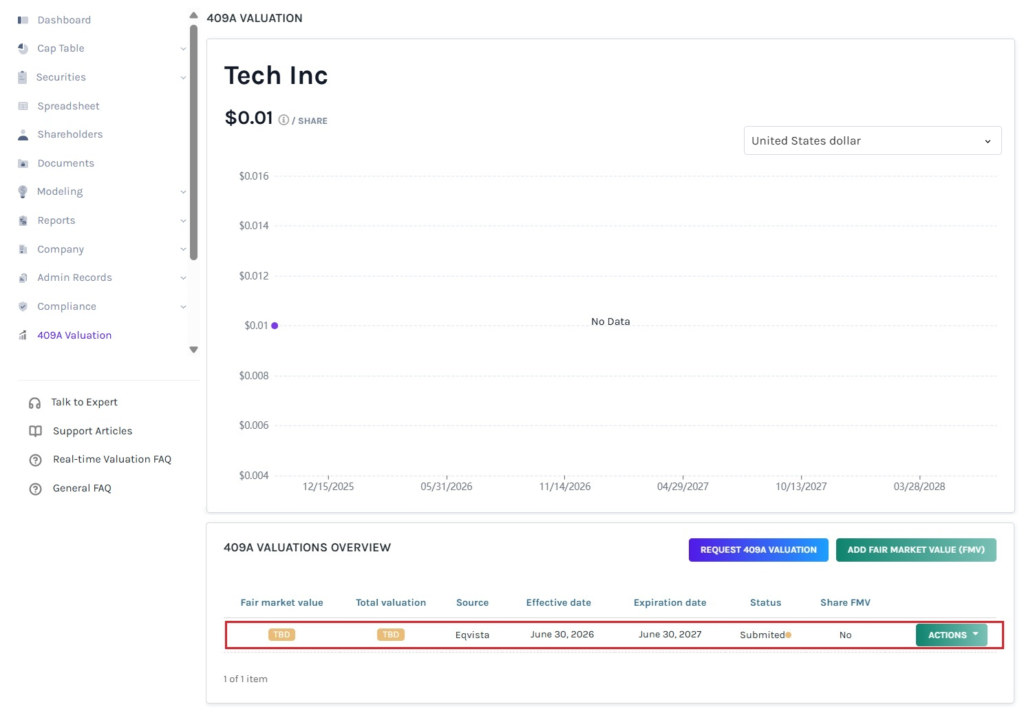The height and width of the screenshot is (709, 1024).
Task: Click the info icon beside $0.01 share price
Action: 283,119
